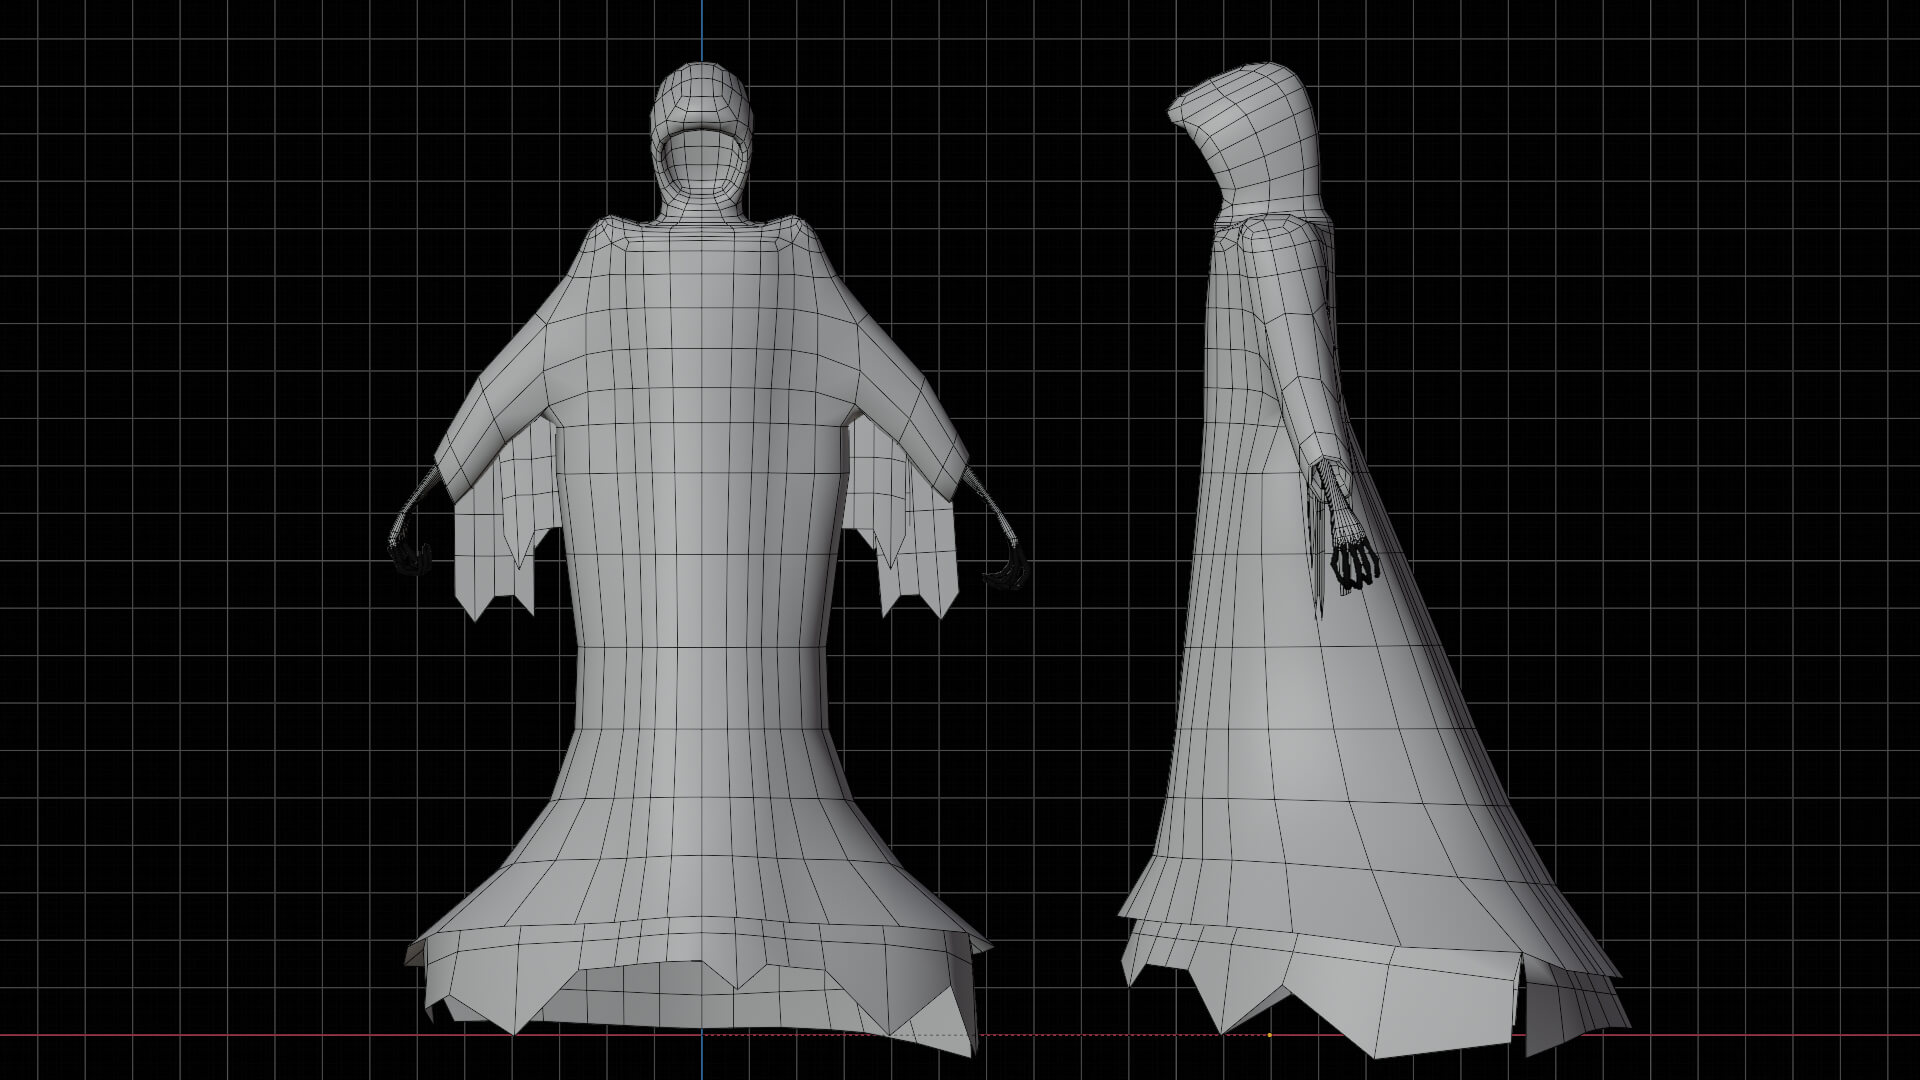Screen dimensions: 1920x1080
Task: Click the skeletal hand of the side-view model
Action: 1356,564
